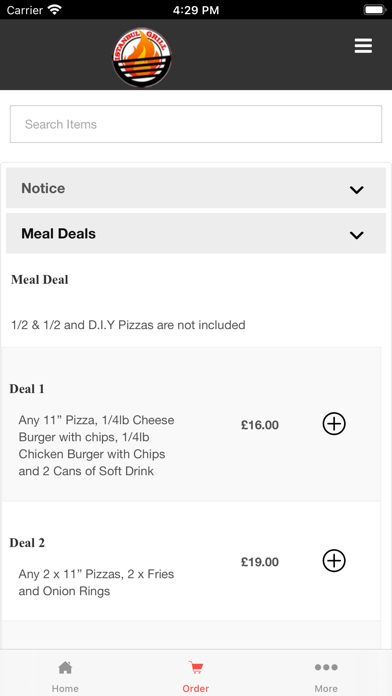Select the Deal 1 title
This screenshot has height=696, width=392.
[27, 389]
